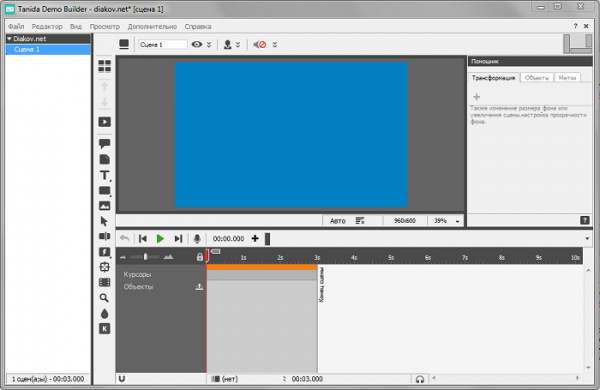Click the upload icon in Объекты row

click(199, 287)
